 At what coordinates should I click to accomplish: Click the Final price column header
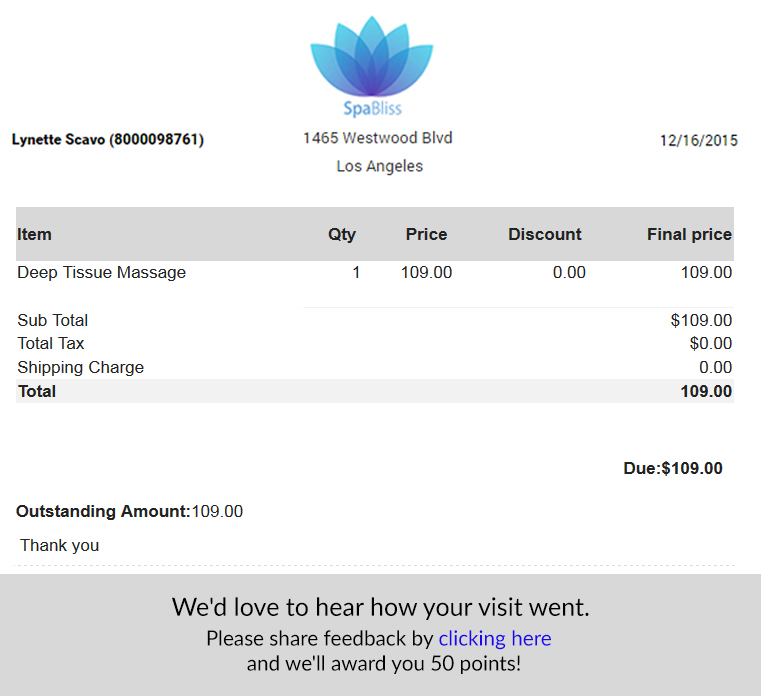coord(689,234)
